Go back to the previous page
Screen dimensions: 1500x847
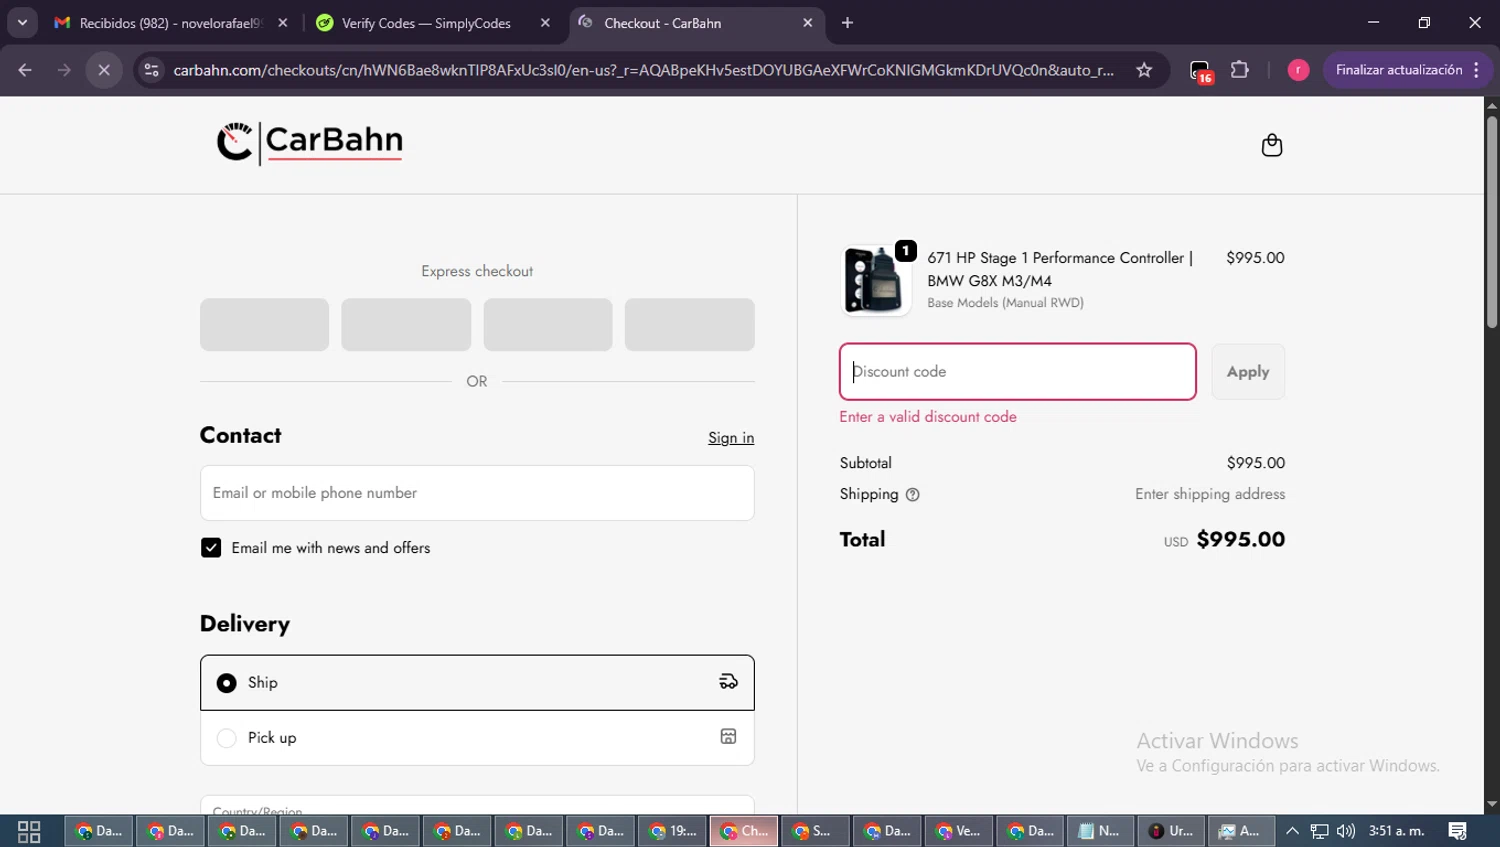coord(25,70)
